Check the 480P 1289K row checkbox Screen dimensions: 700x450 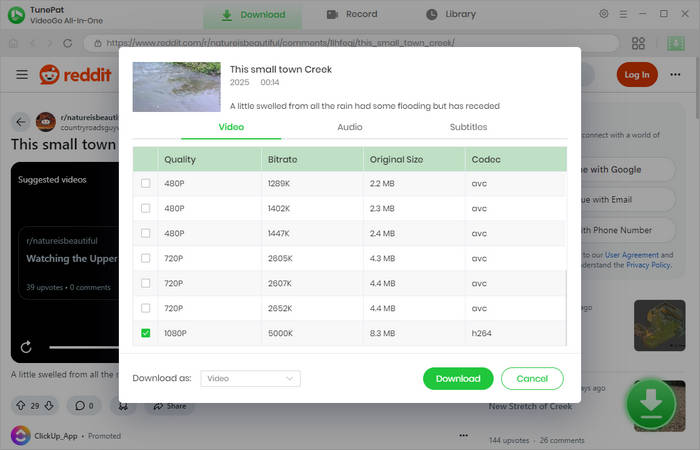[146, 183]
